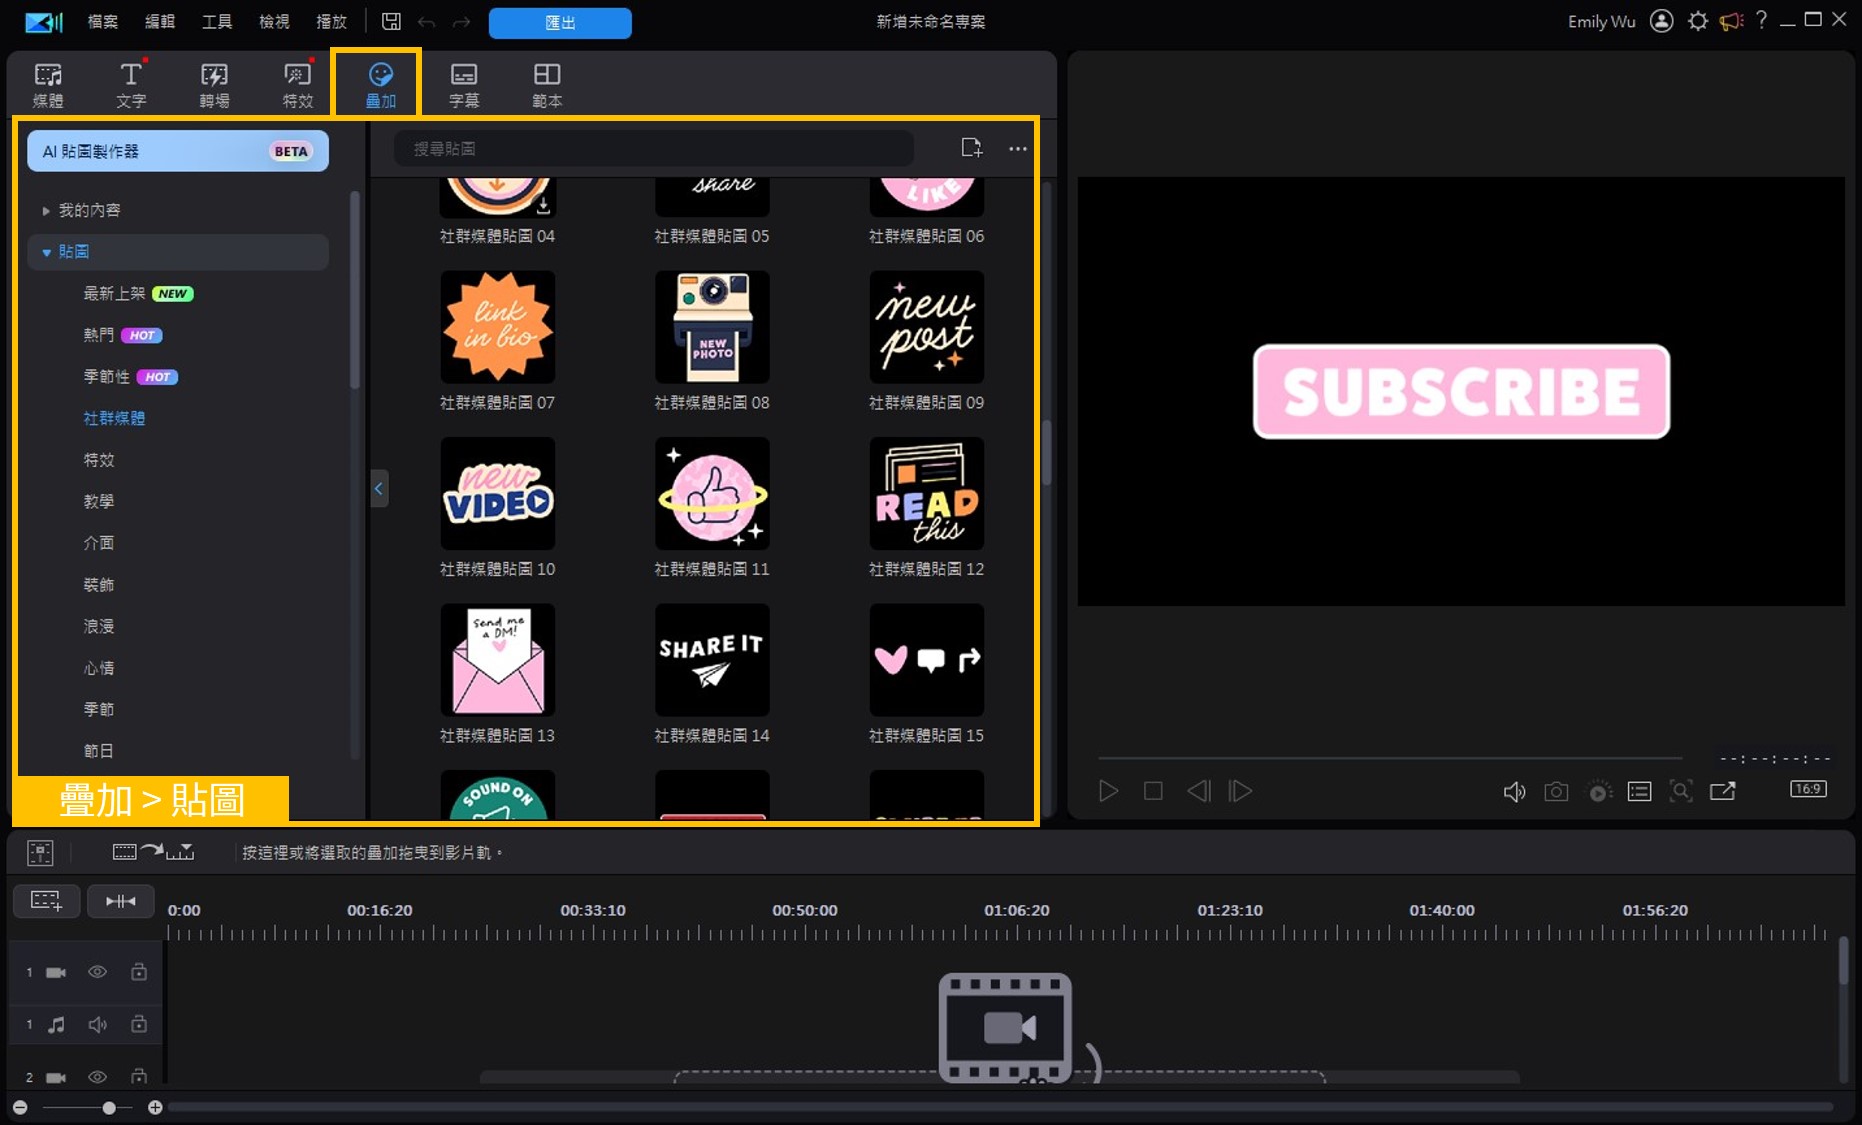The width and height of the screenshot is (1862, 1125).
Task: Select the 浪漫 category
Action: pos(99,626)
